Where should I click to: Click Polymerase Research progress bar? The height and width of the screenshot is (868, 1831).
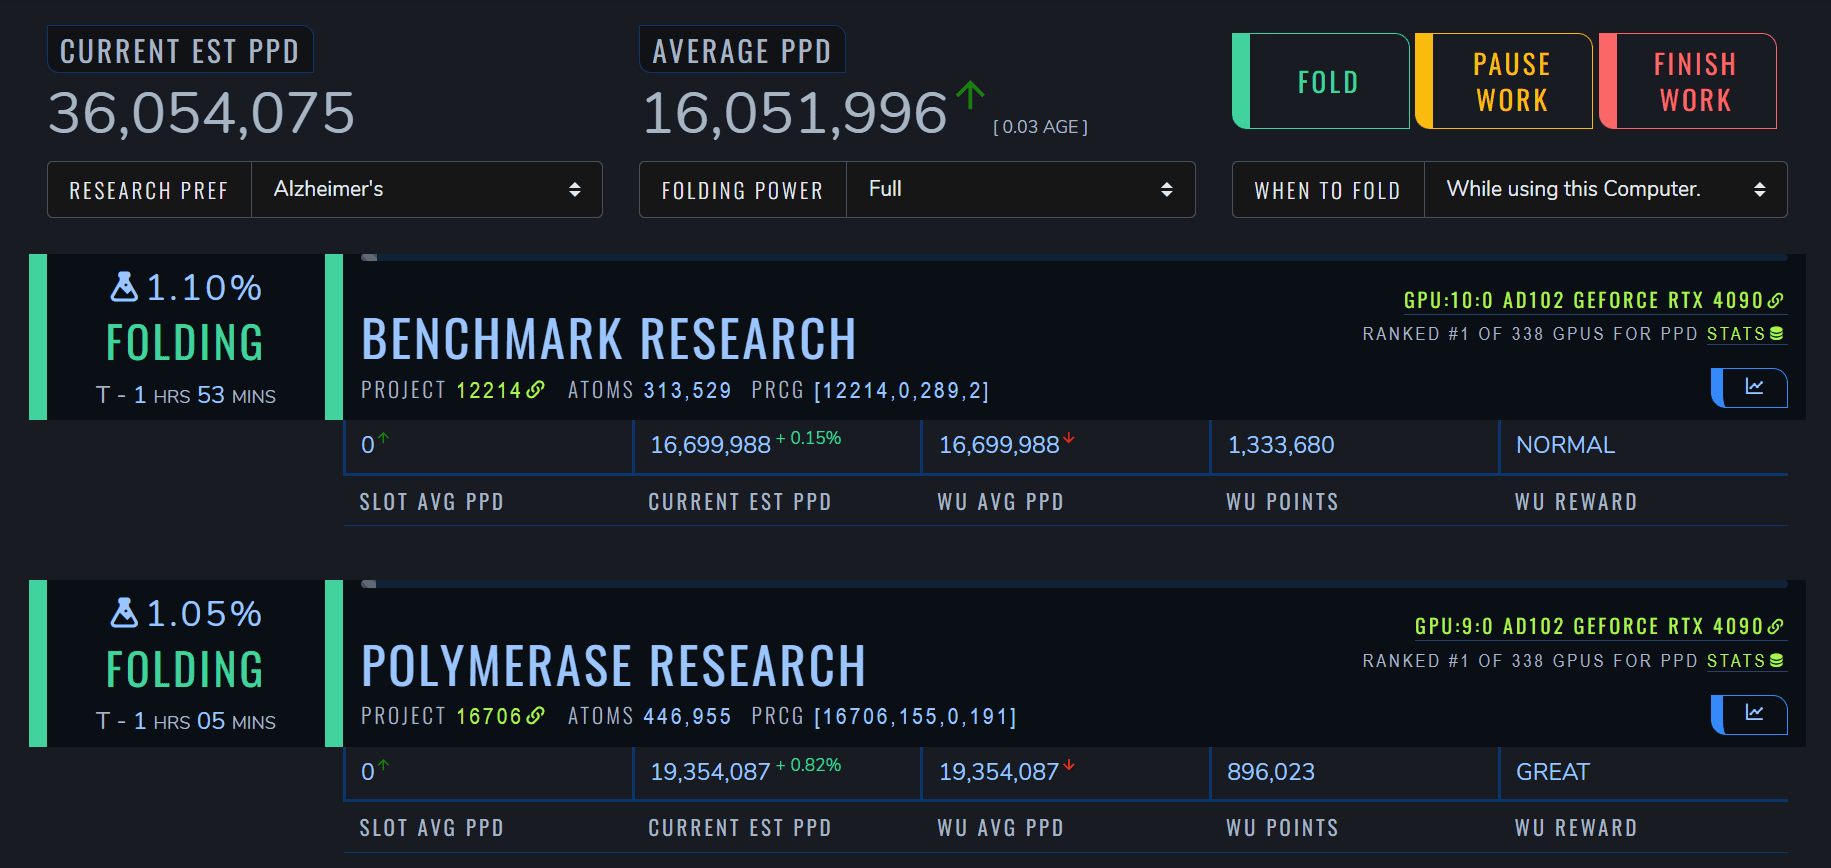pos(1074,584)
